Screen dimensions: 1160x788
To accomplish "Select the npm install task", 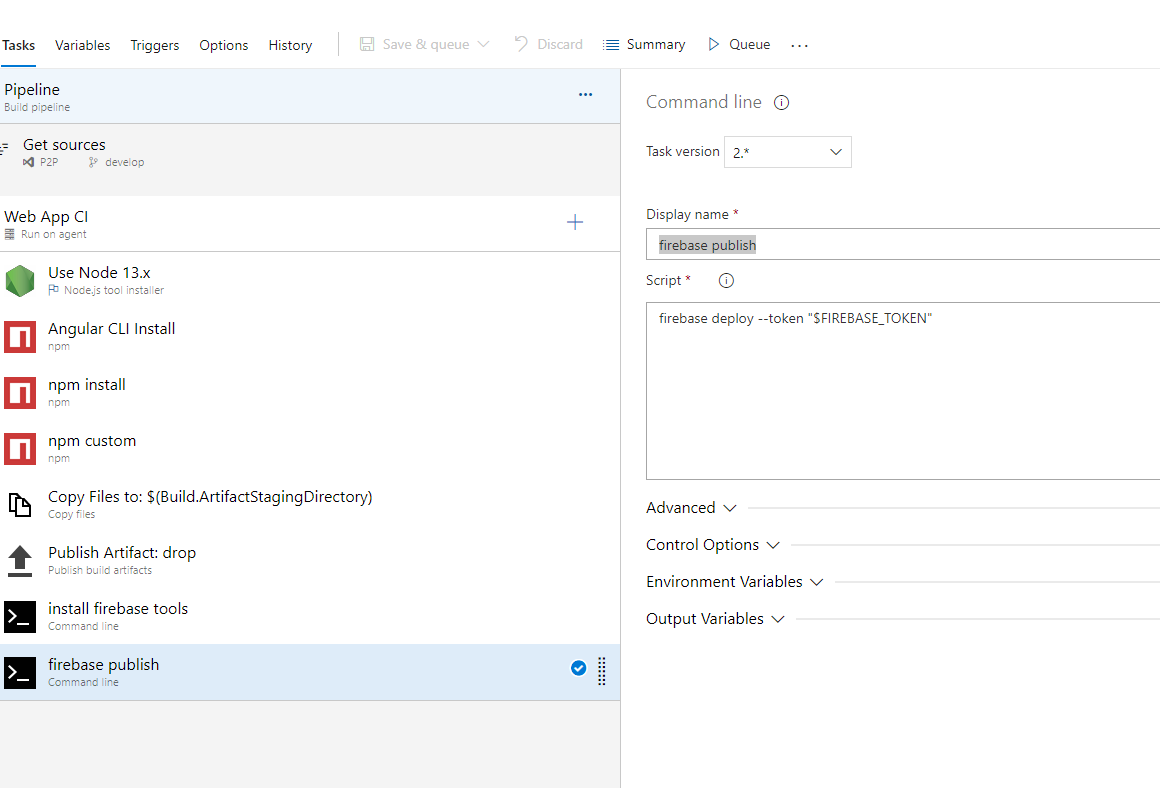I will (310, 393).
